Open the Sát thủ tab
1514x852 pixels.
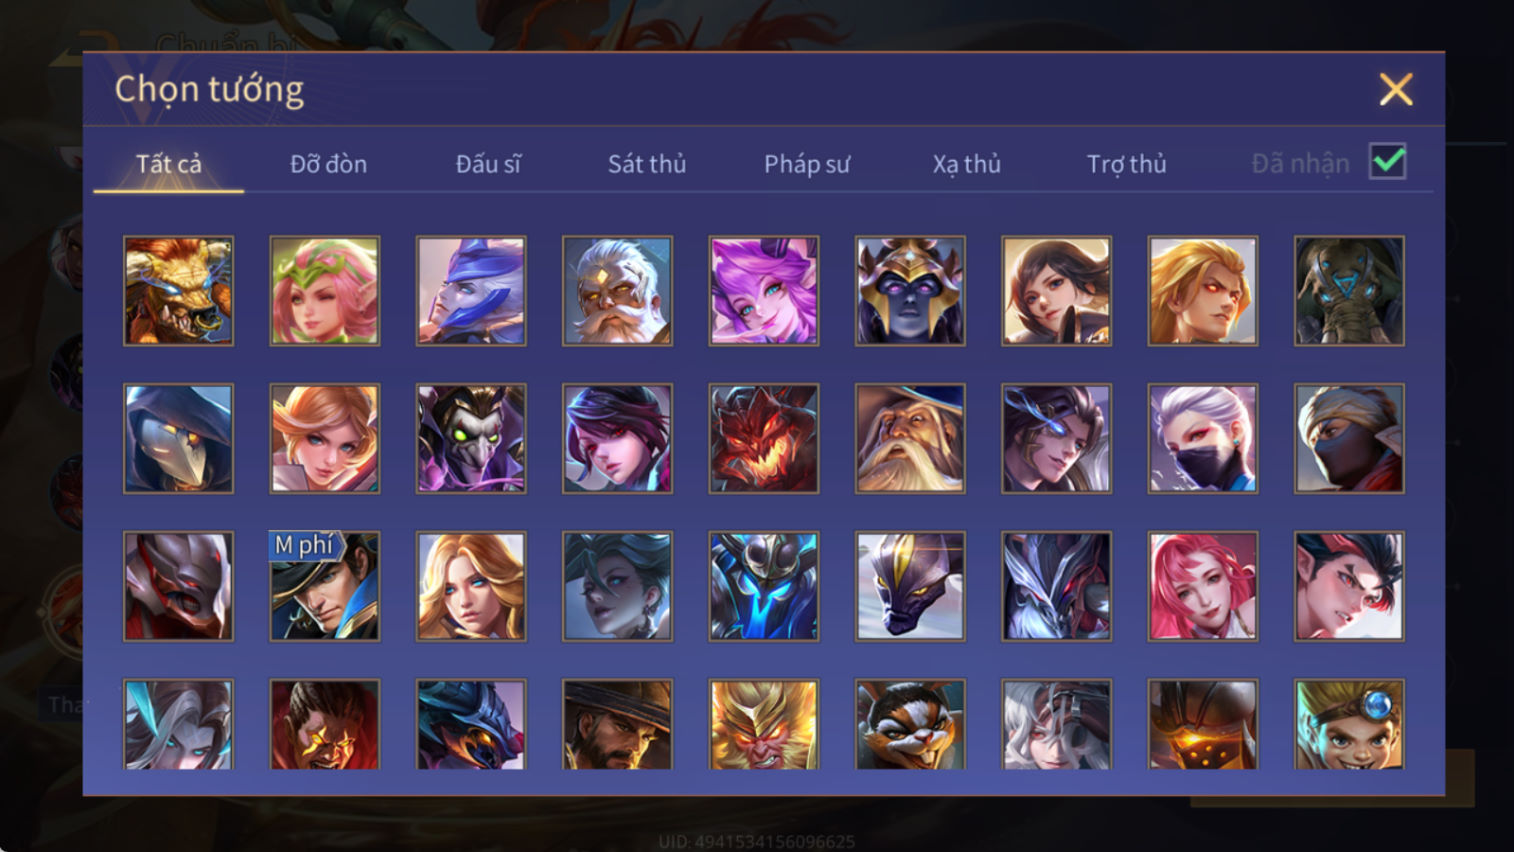pyautogui.click(x=647, y=164)
